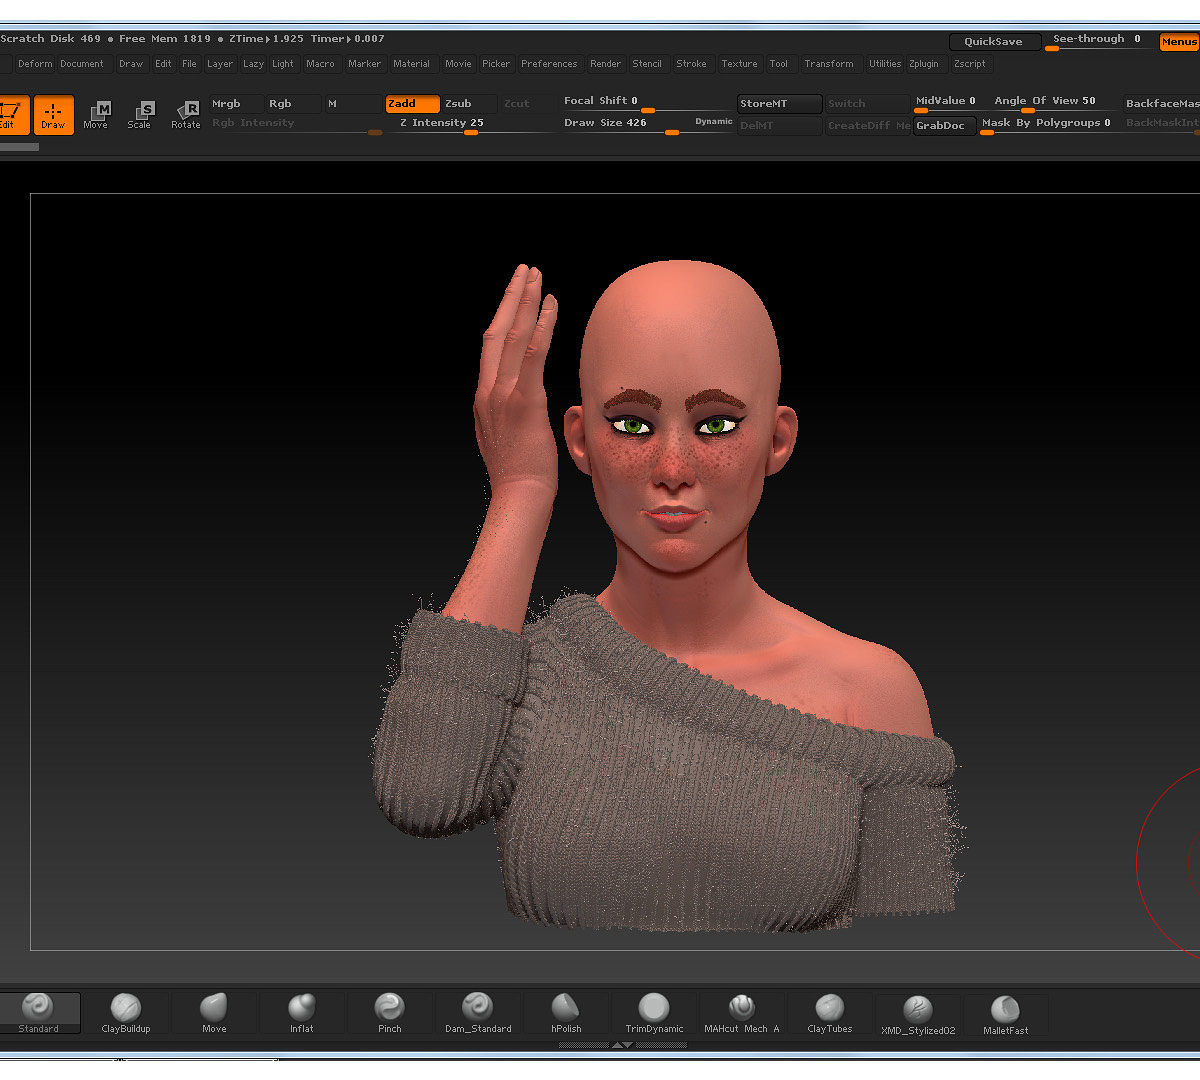
Task: Click the See-through slider
Action: pyautogui.click(x=1100, y=41)
